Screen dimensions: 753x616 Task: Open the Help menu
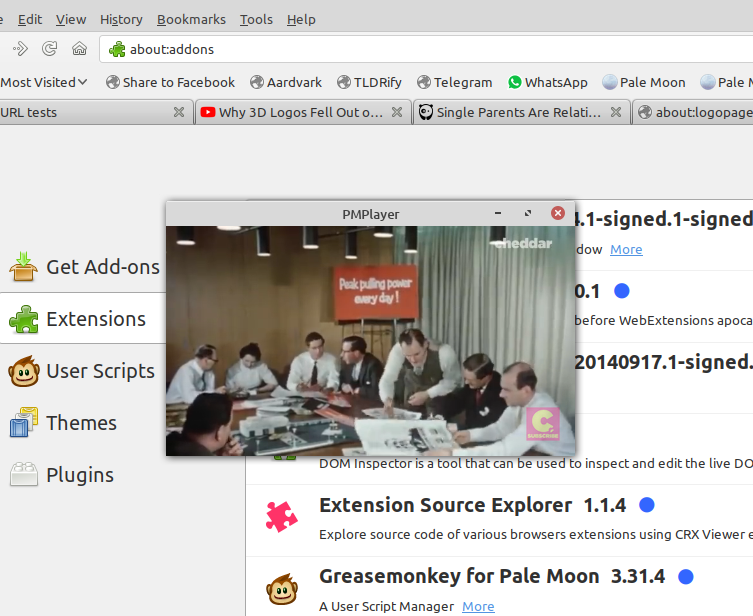(x=301, y=20)
